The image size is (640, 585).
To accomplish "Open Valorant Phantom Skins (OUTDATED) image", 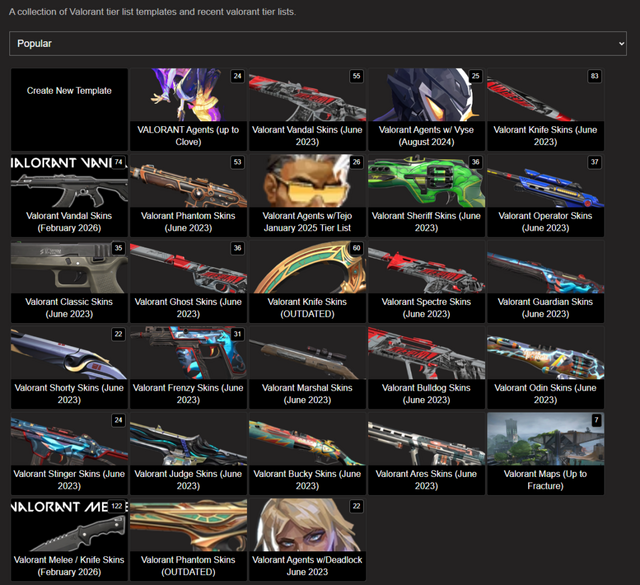I will [188, 525].
